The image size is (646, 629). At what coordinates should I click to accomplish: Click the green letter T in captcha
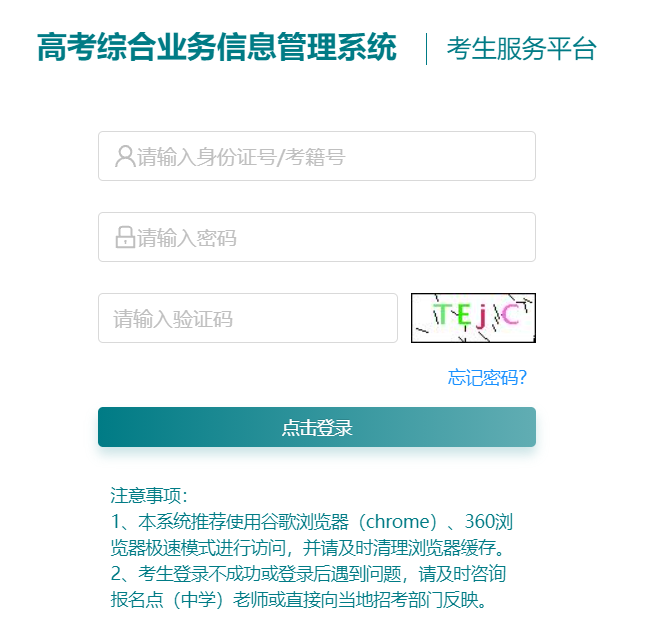click(443, 314)
